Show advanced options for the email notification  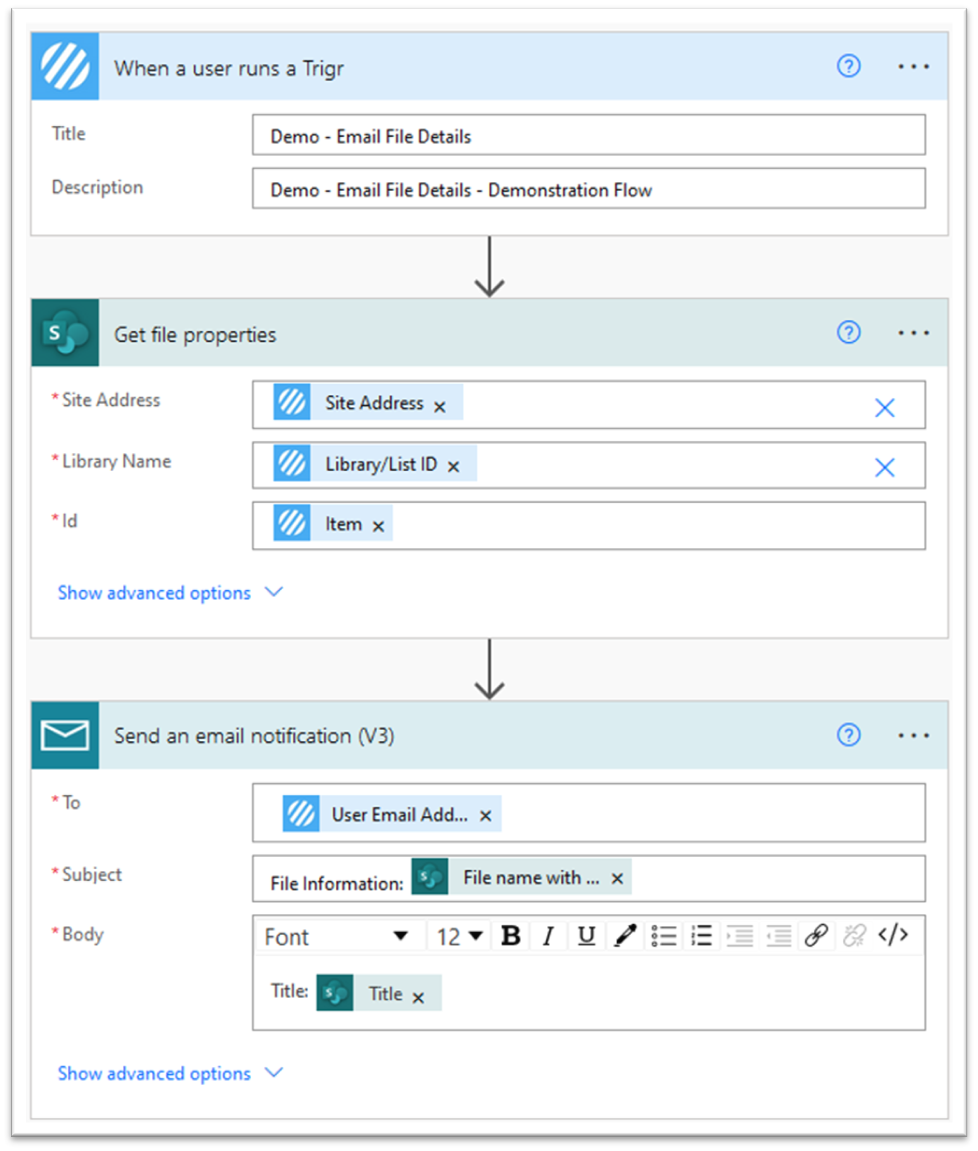click(x=170, y=1073)
